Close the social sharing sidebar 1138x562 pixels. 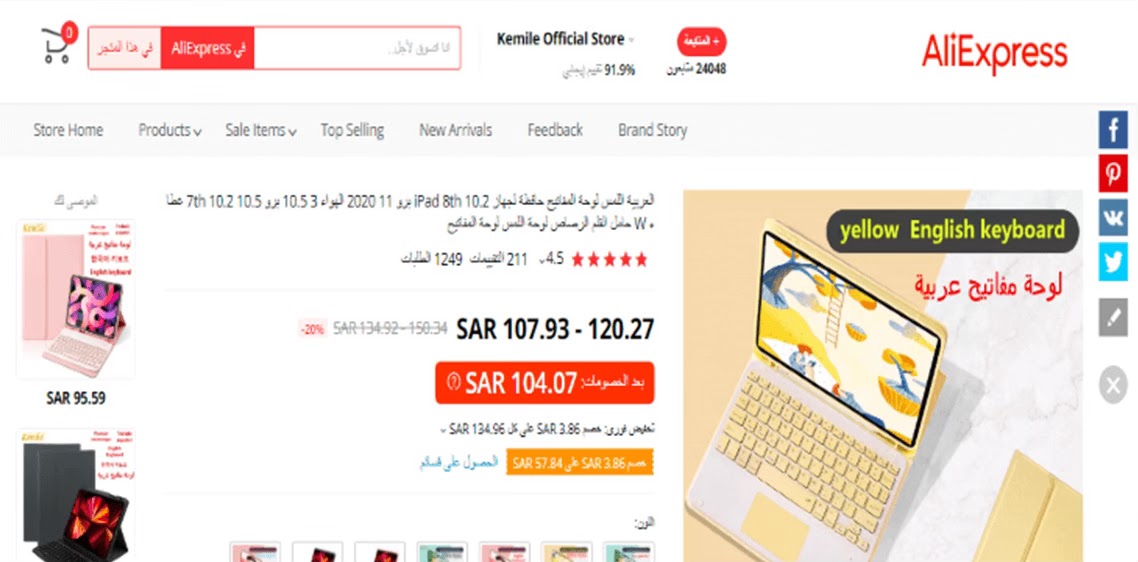pos(1113,385)
